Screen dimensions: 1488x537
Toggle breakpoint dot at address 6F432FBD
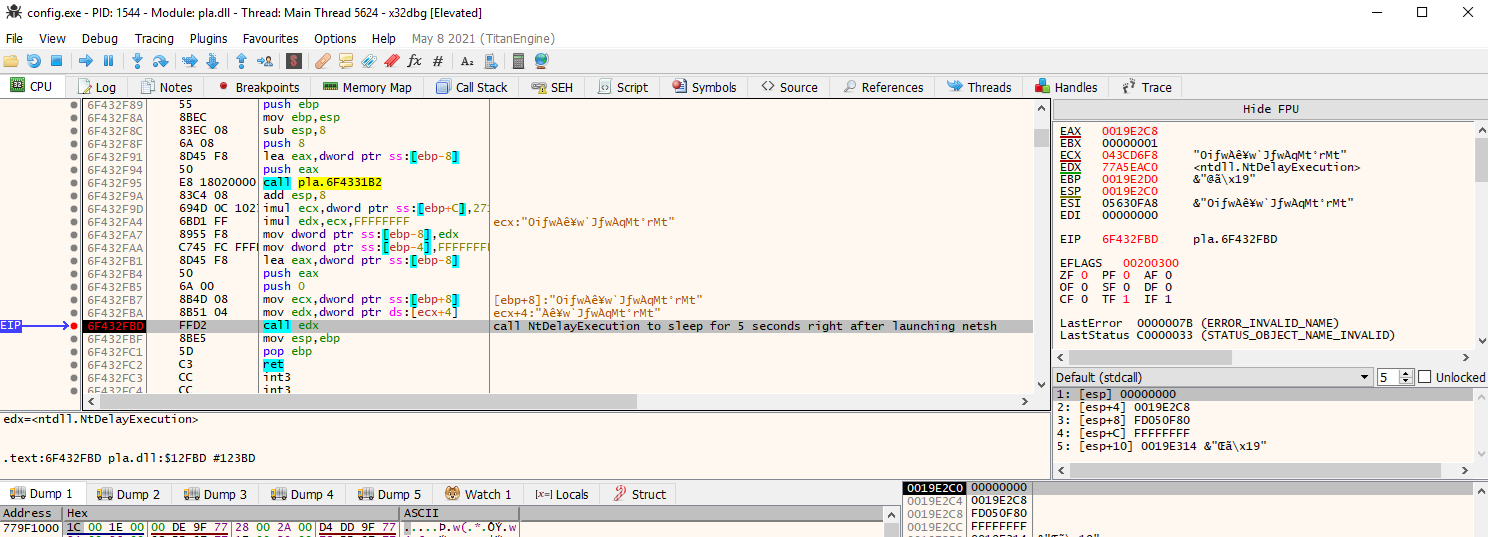74,326
